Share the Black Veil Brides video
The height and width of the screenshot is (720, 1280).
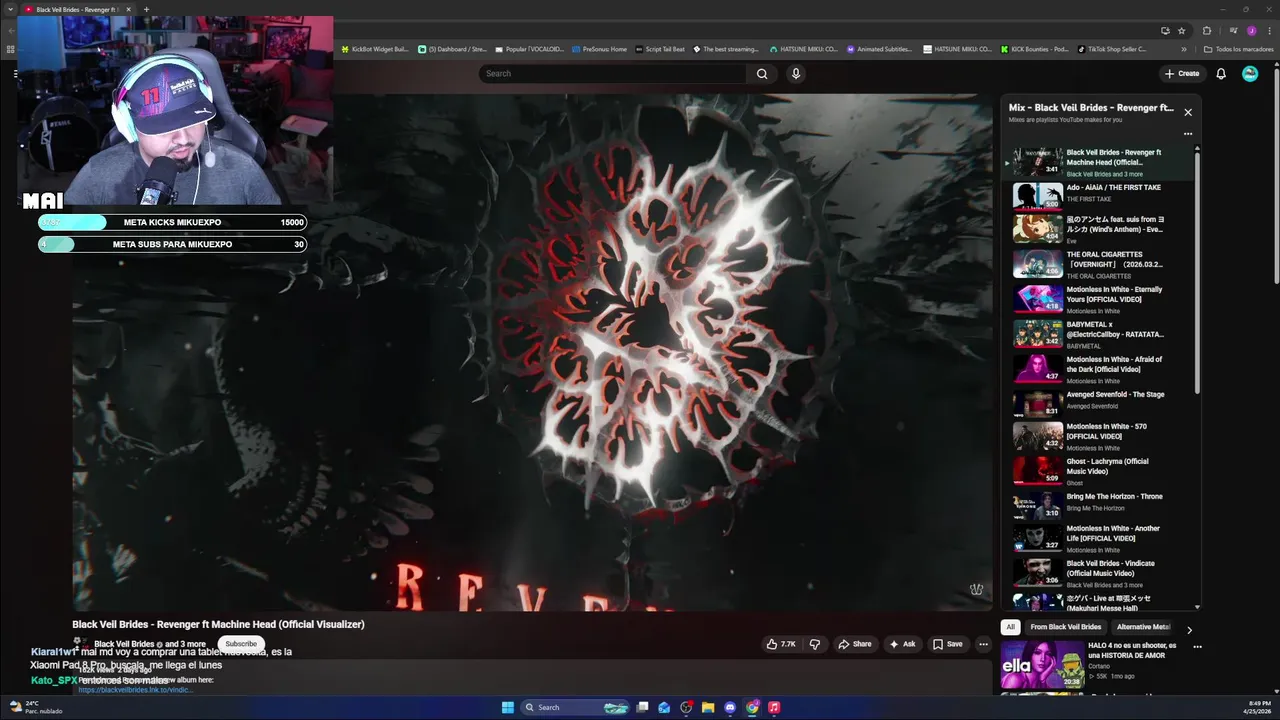coord(855,644)
